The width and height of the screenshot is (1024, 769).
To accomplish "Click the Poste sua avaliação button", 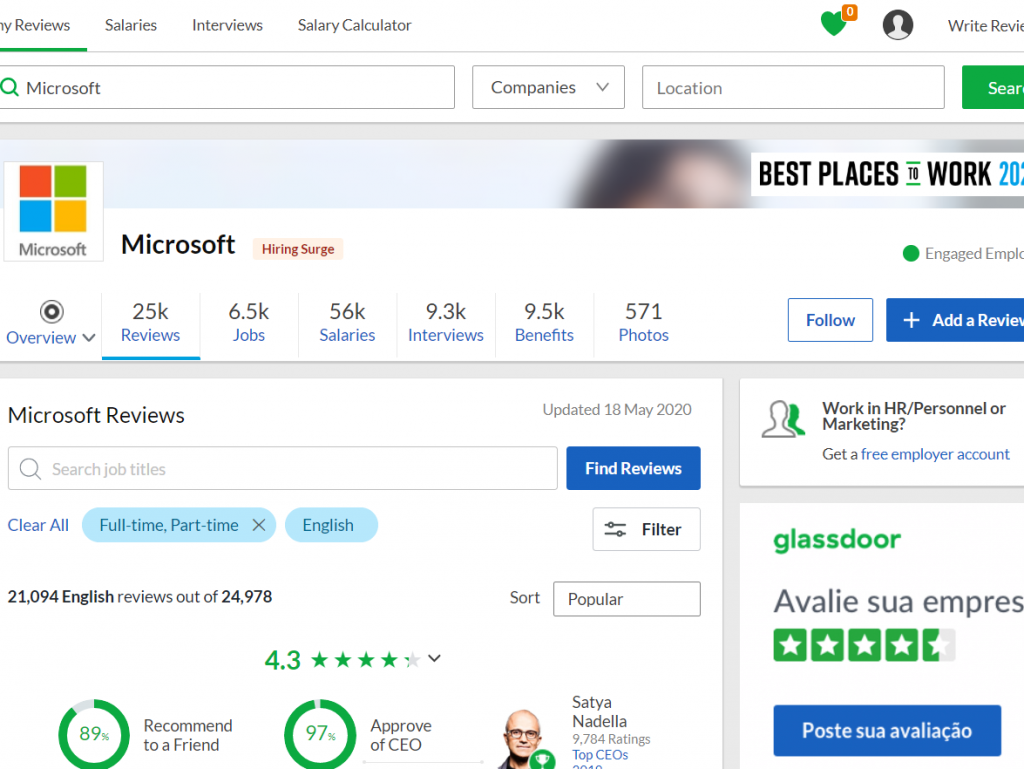I will (x=887, y=730).
